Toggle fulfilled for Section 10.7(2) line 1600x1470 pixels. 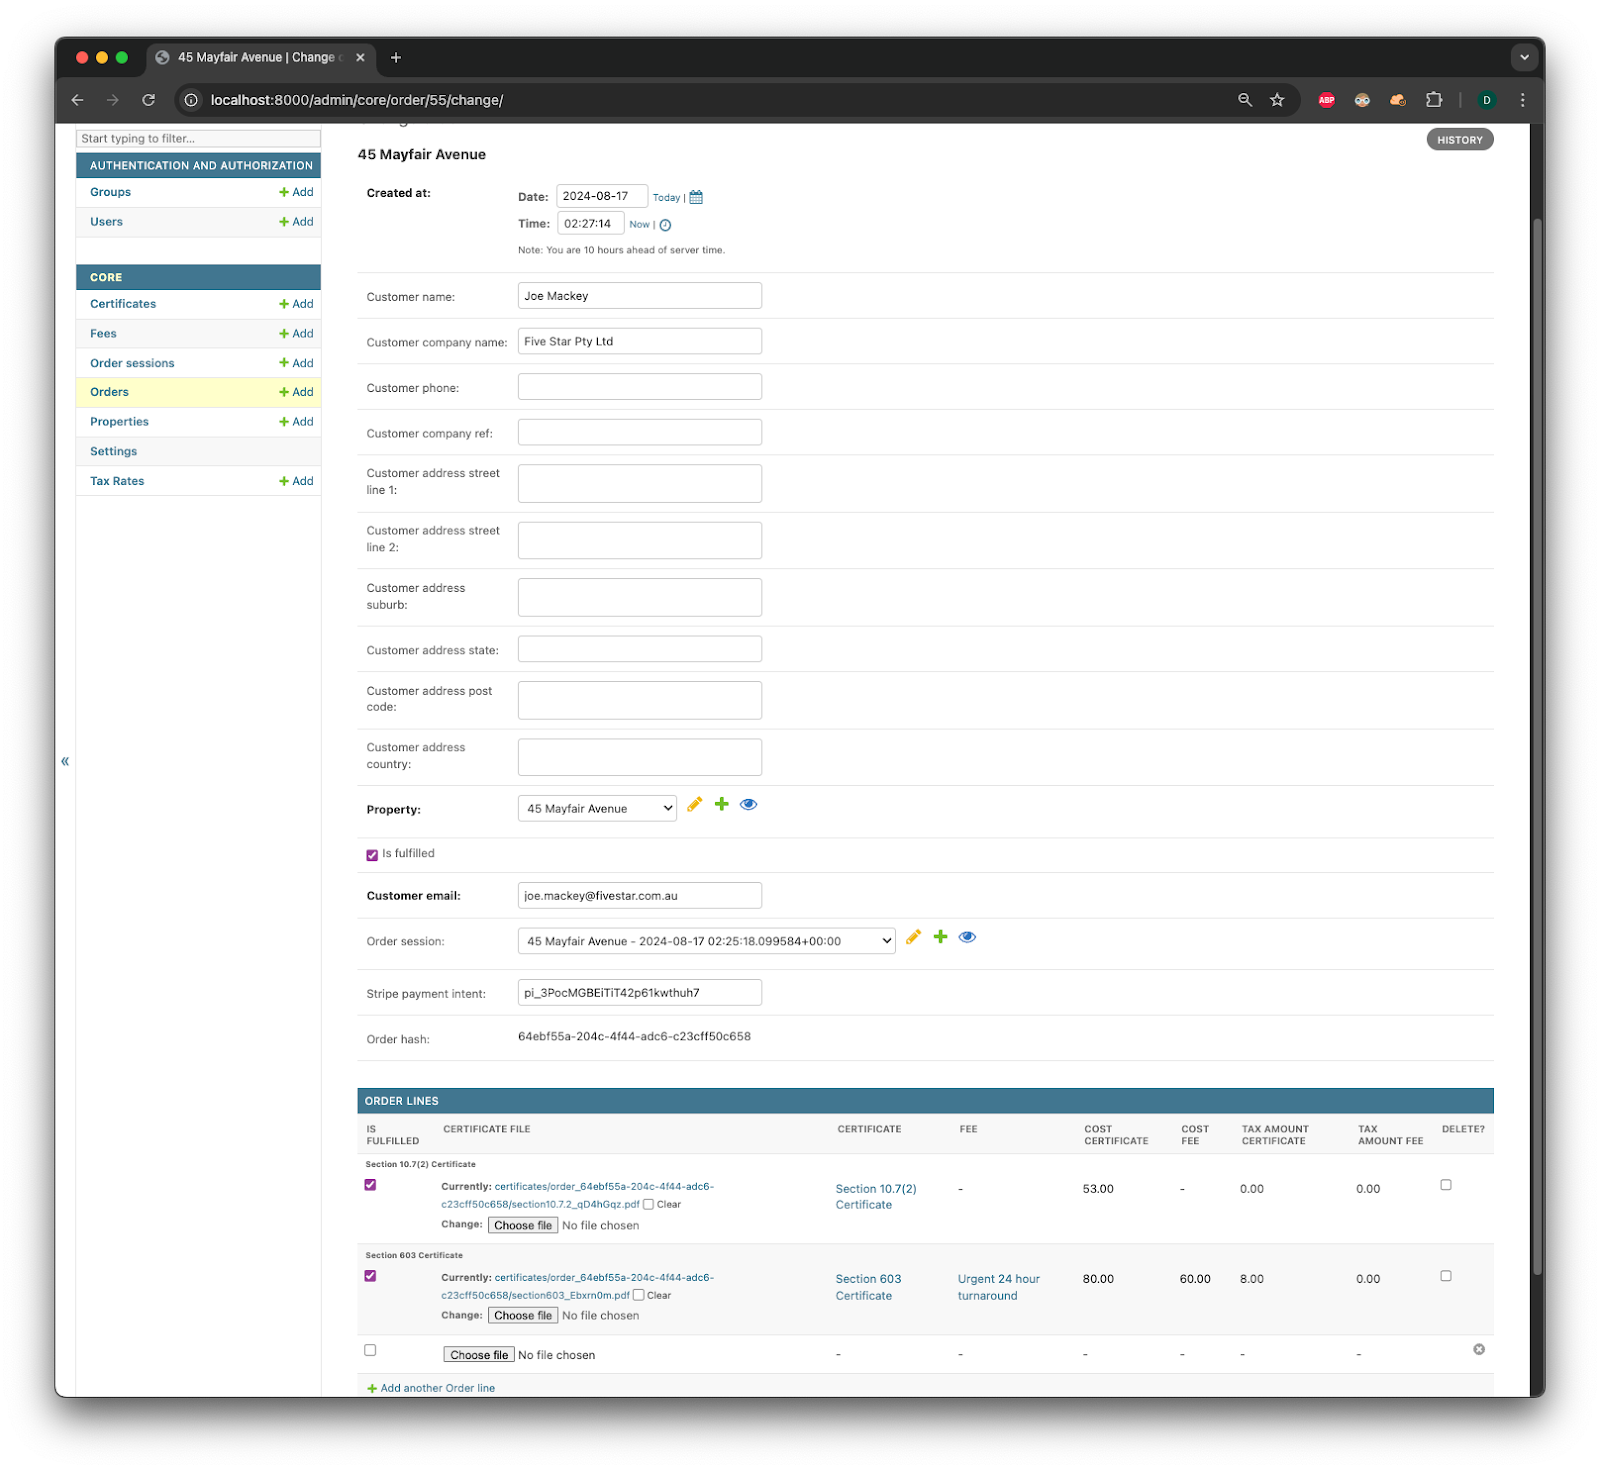(370, 1185)
